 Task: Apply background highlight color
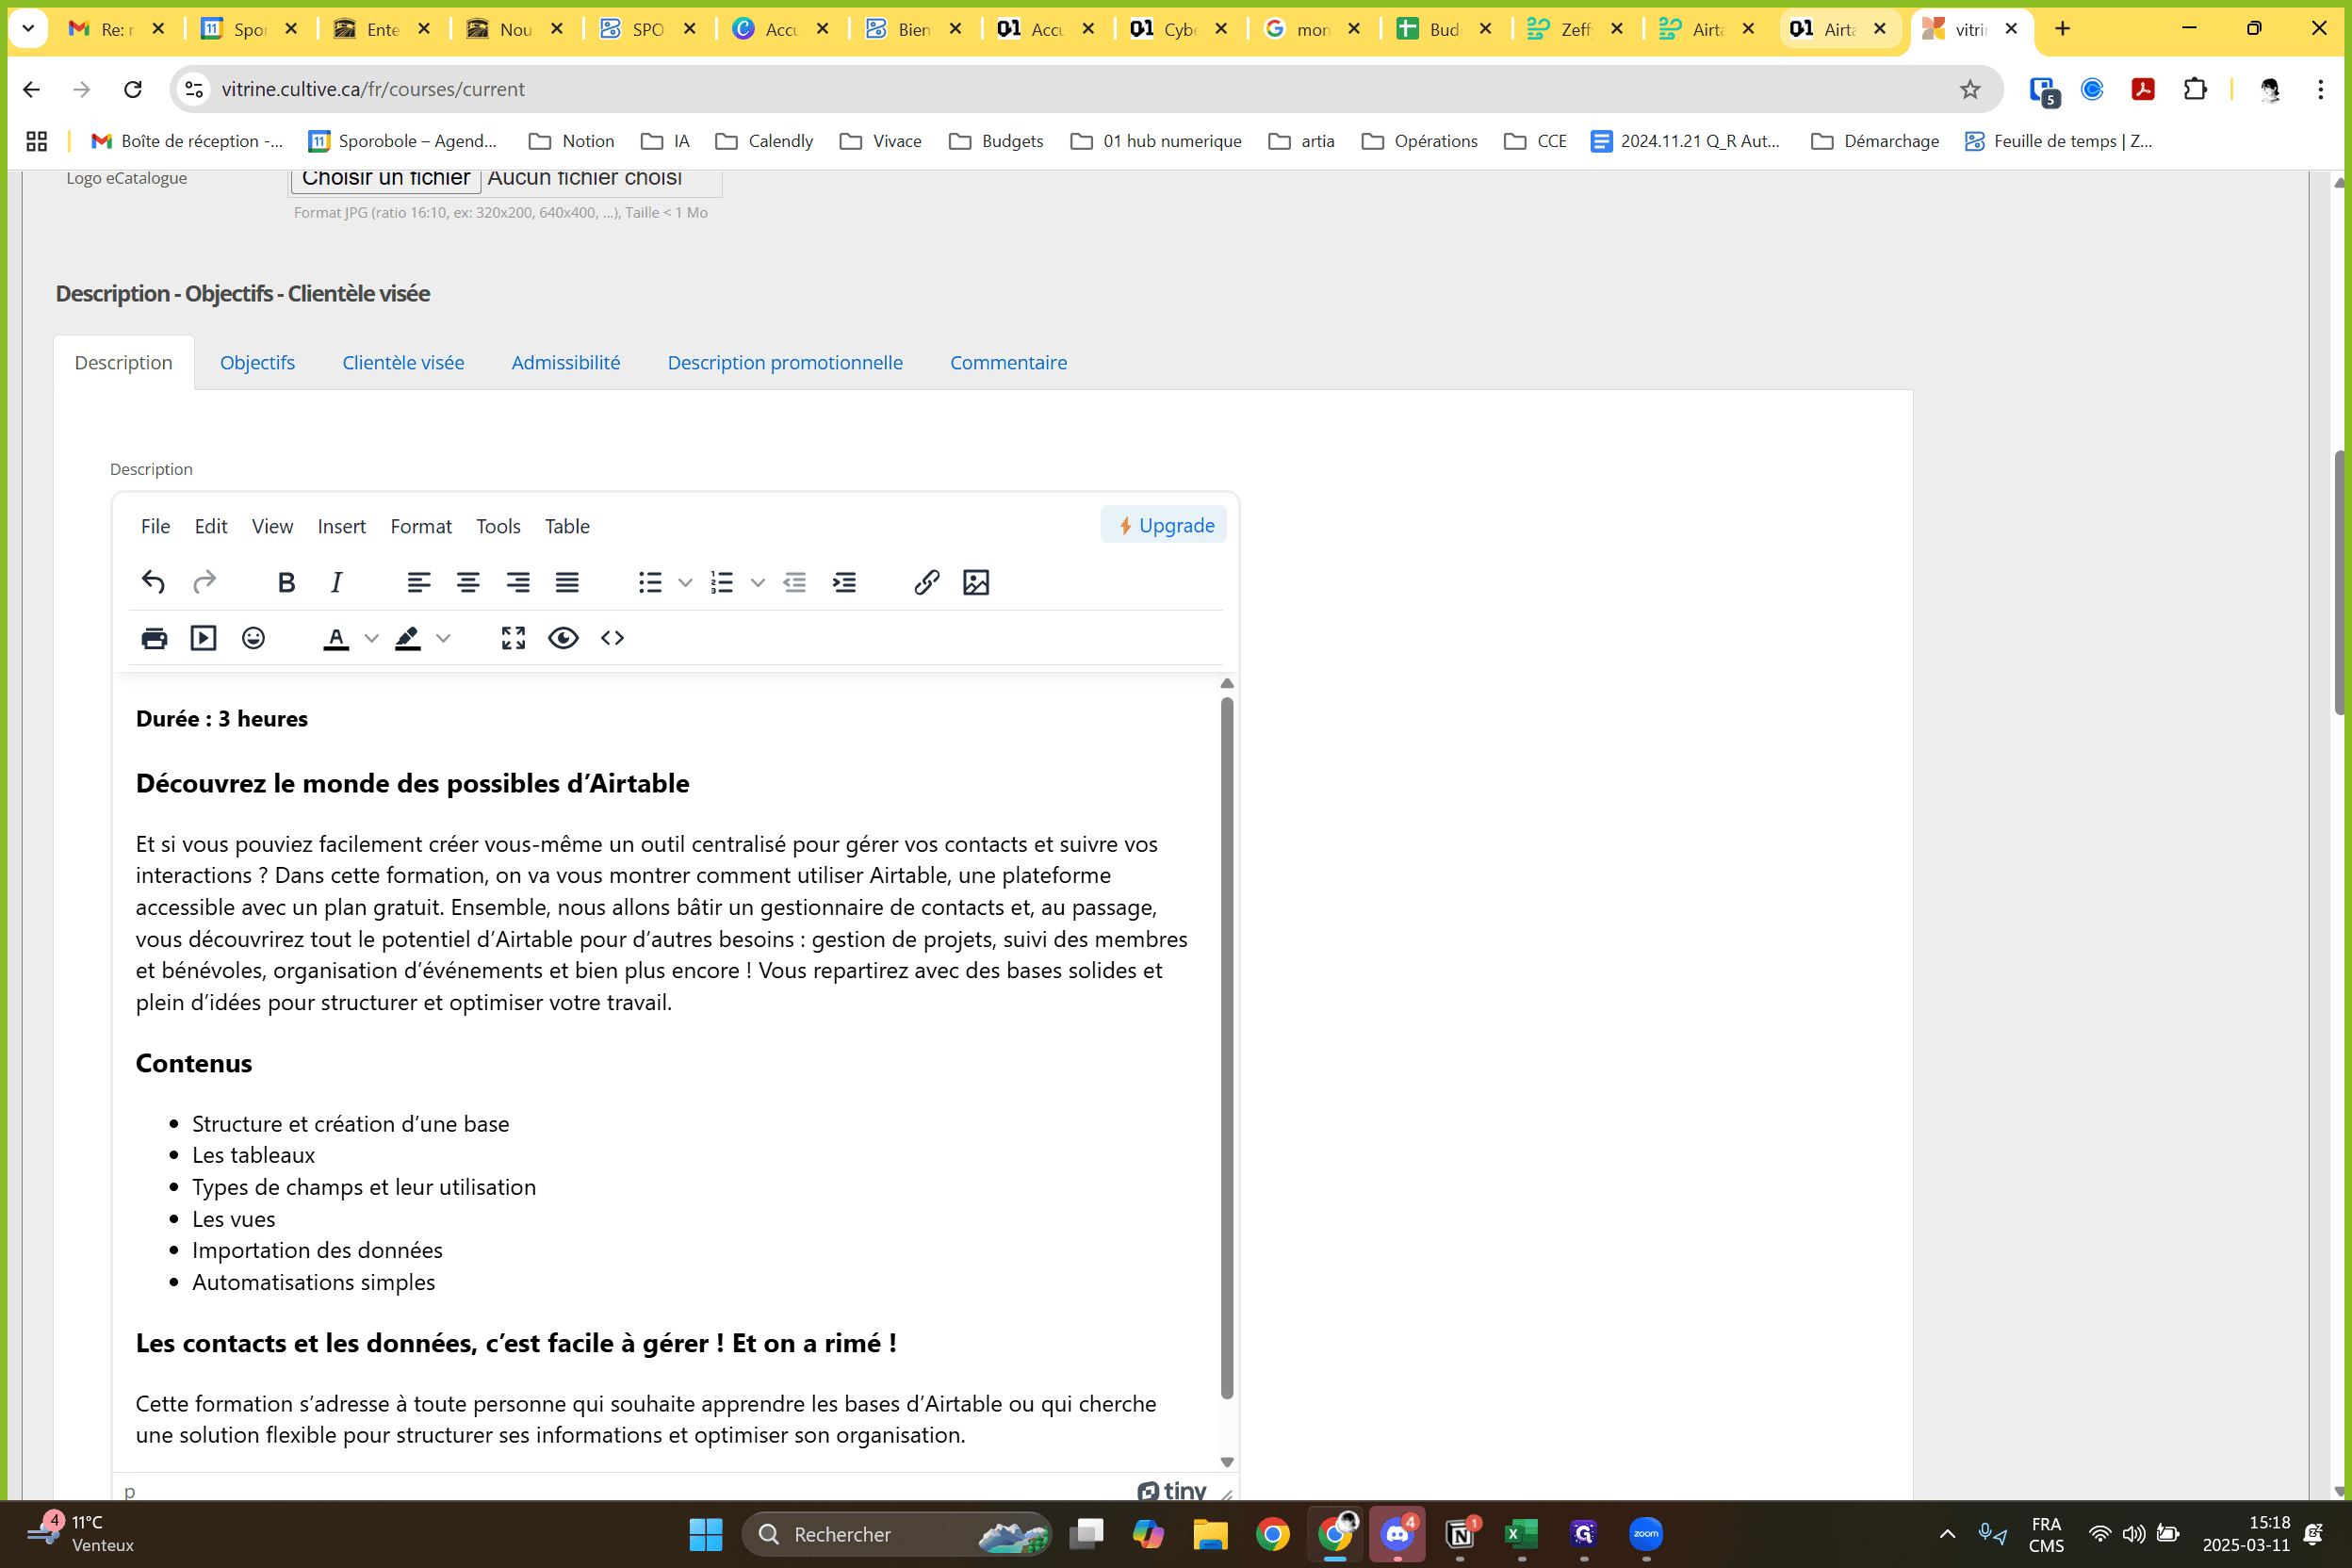tap(408, 638)
